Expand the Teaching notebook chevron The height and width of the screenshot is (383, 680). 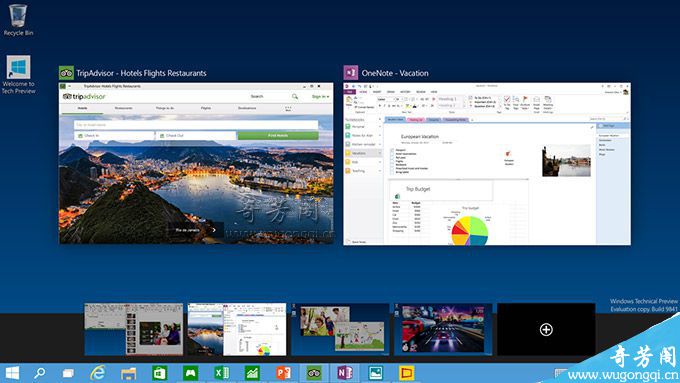coord(380,171)
